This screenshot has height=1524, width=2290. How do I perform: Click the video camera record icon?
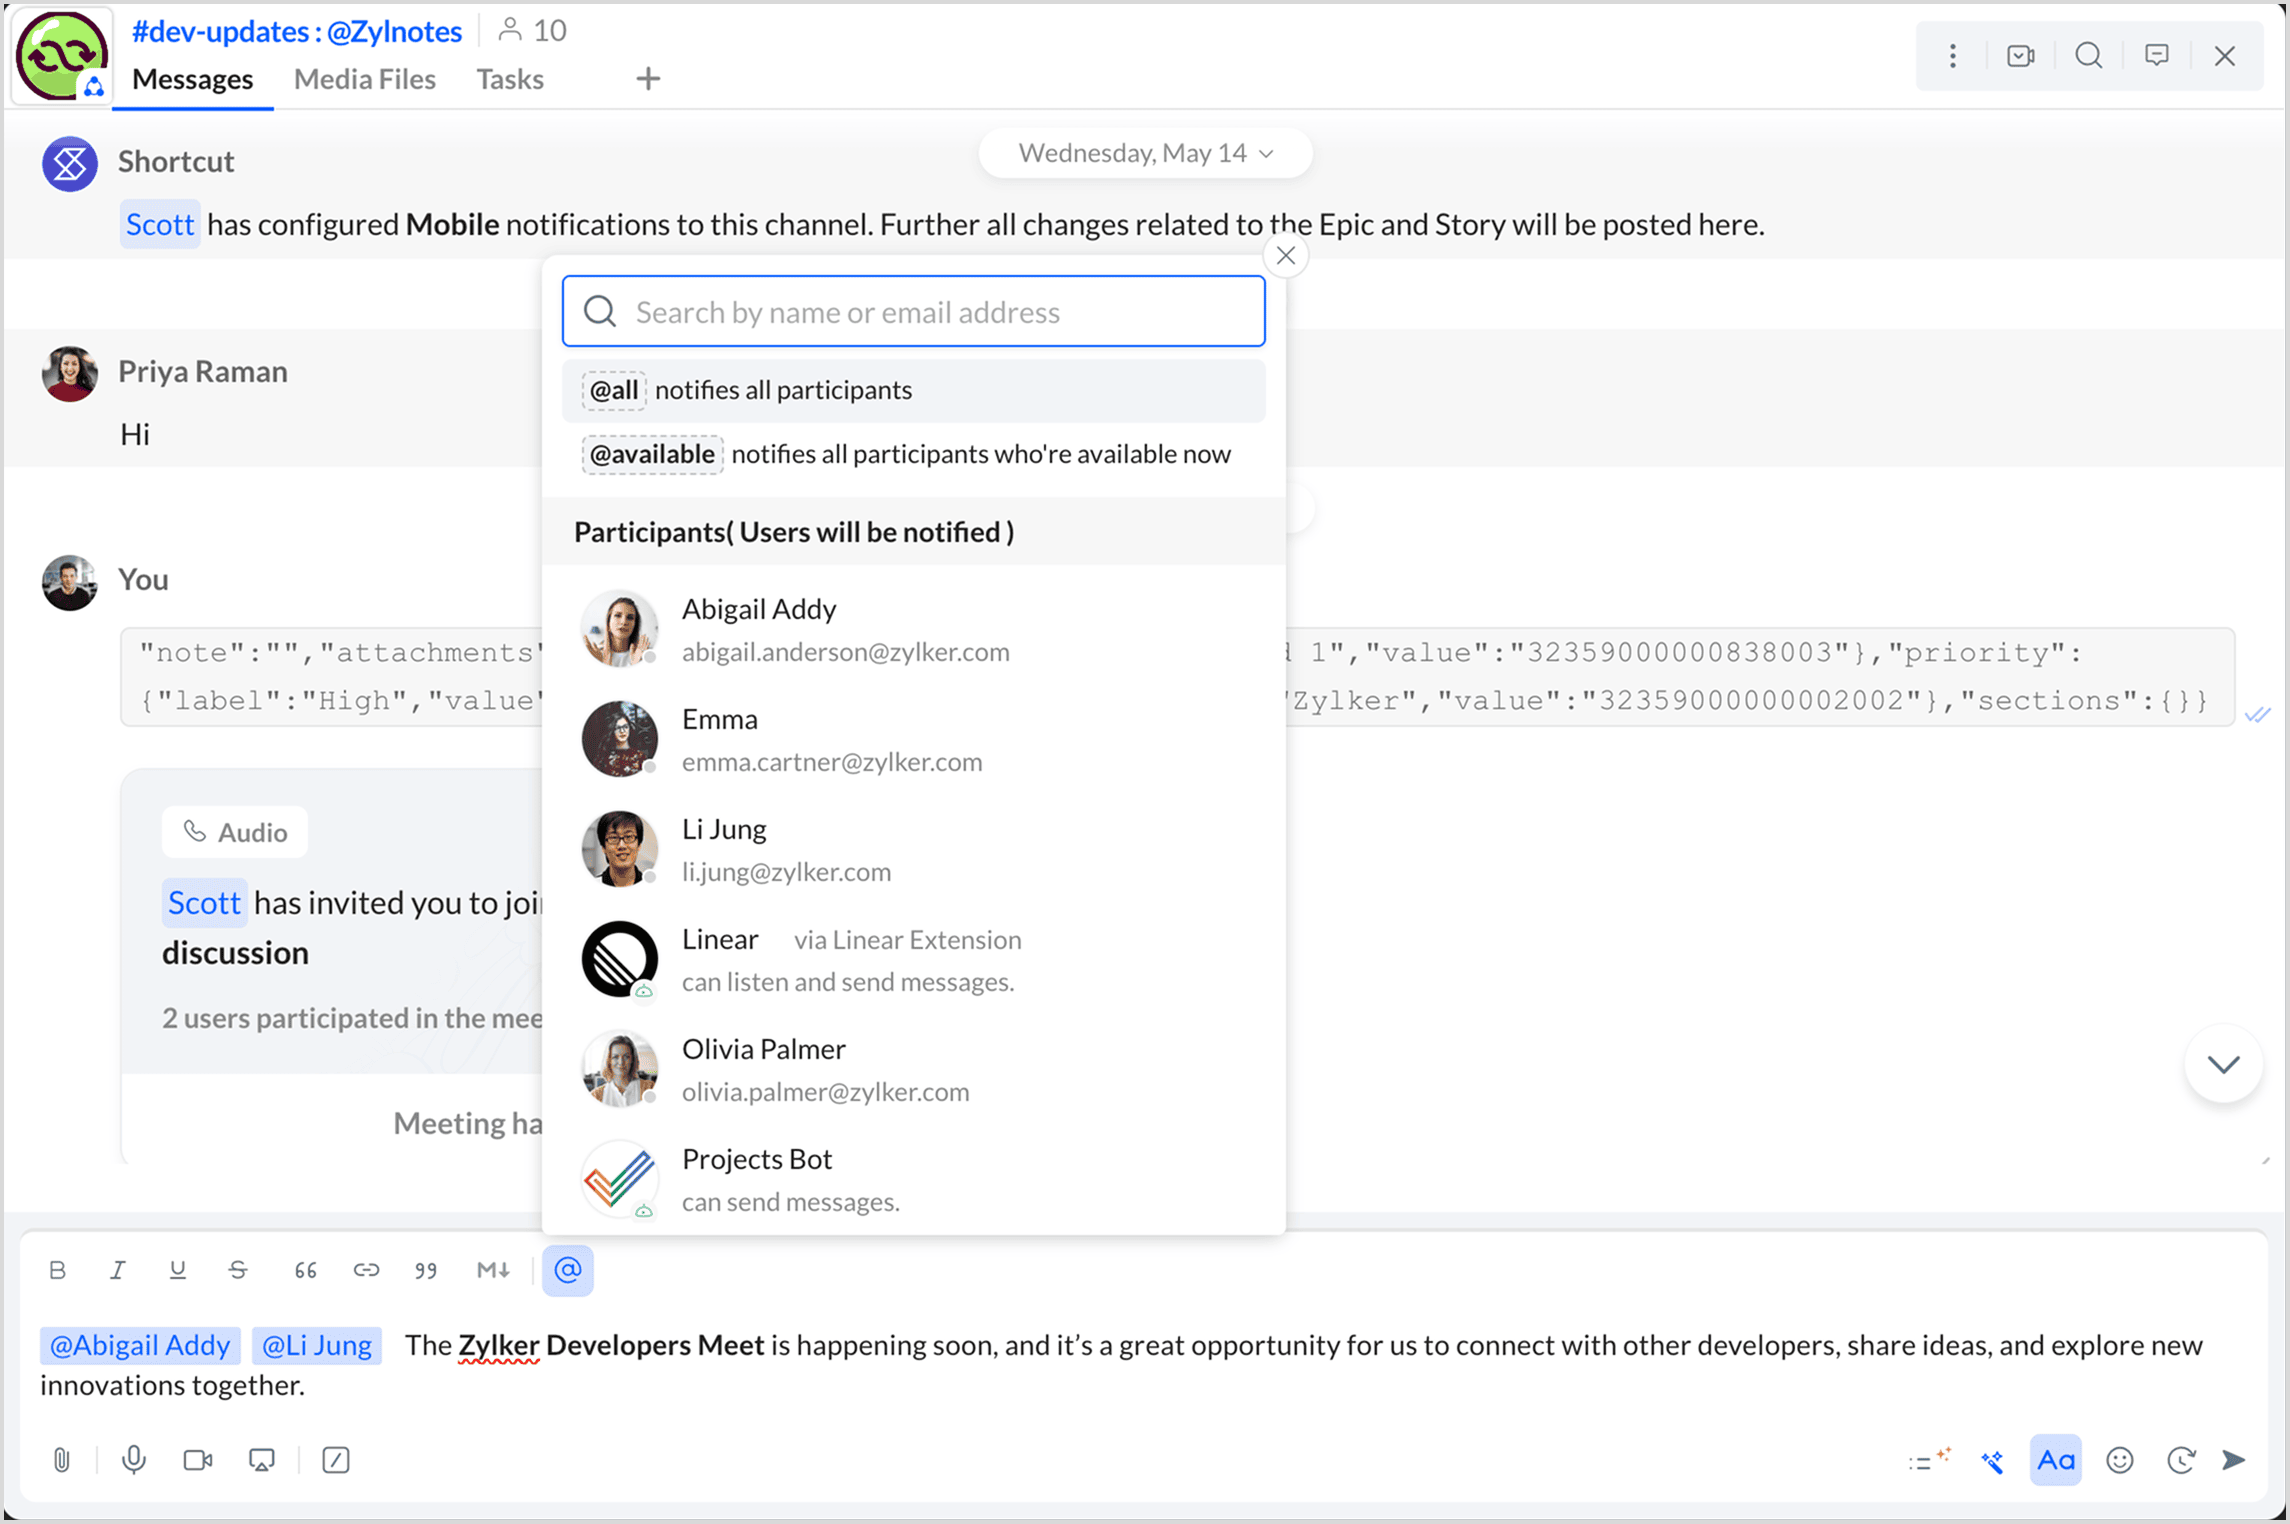198,1460
